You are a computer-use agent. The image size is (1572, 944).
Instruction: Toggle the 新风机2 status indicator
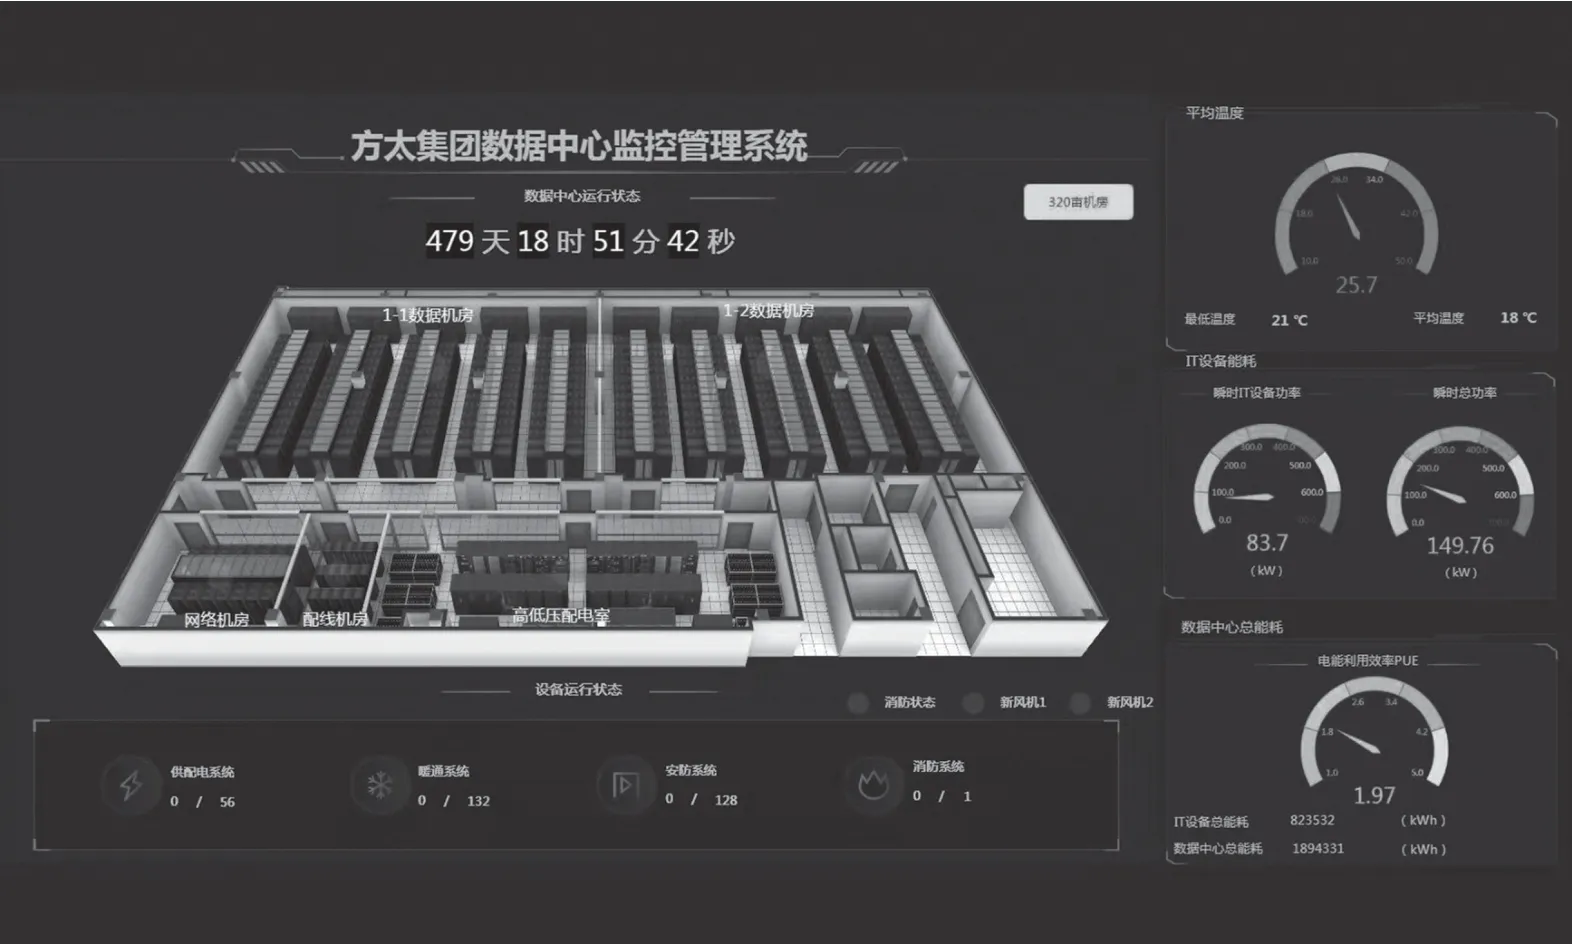(1080, 703)
